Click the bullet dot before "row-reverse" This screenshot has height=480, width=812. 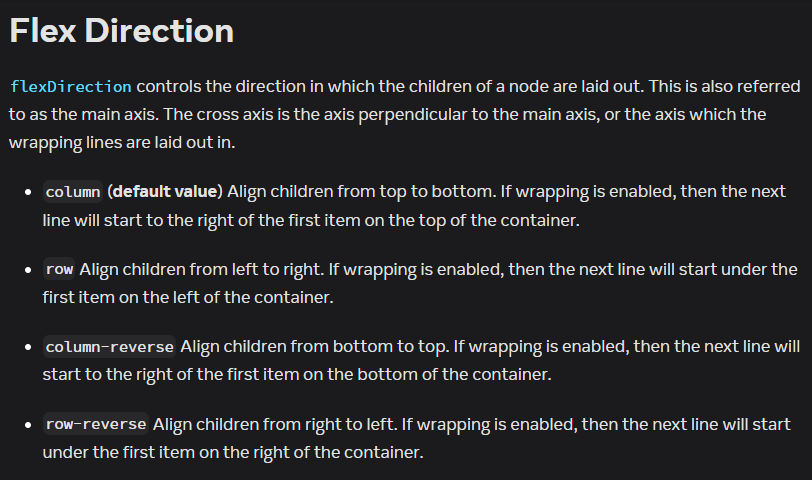(x=28, y=424)
